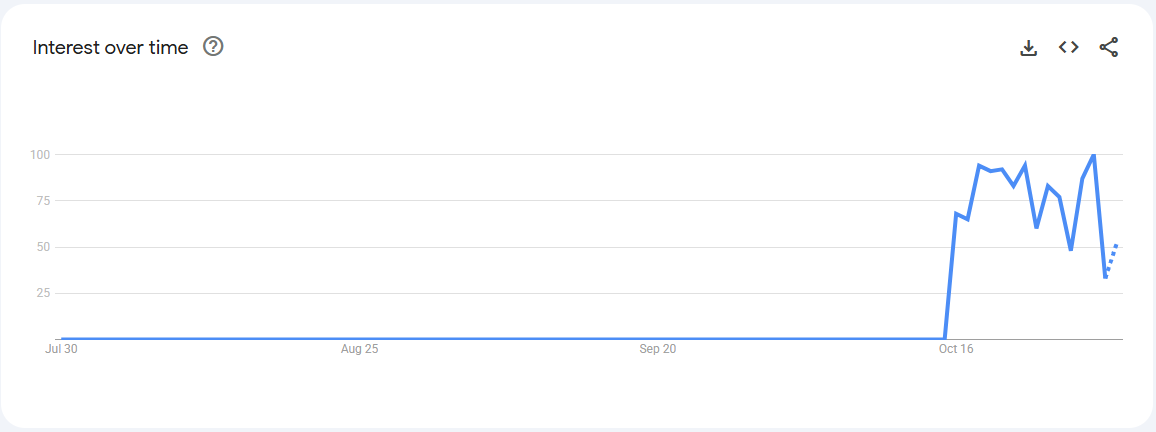Click the "Interest over time" heading
This screenshot has width=1156, height=432.
(110, 48)
